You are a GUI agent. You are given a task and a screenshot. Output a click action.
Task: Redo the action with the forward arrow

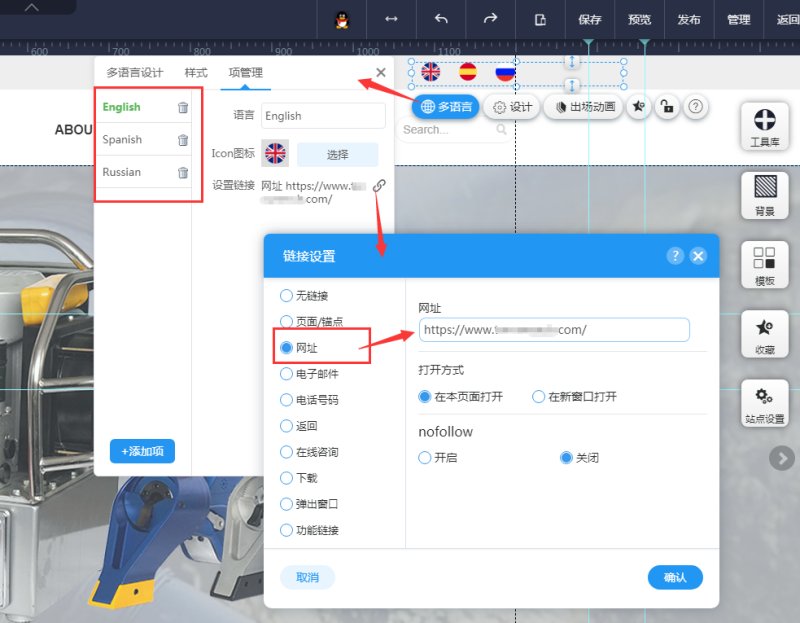[x=490, y=19]
